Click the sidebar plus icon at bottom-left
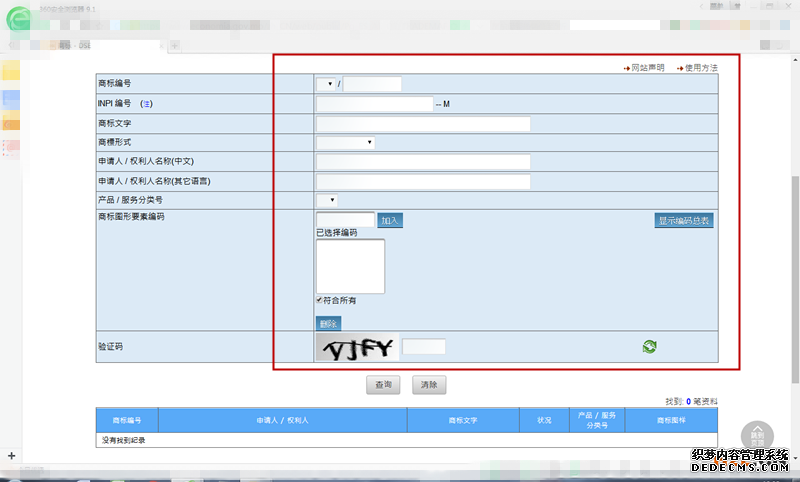The height and width of the screenshot is (482, 800). [x=11, y=455]
